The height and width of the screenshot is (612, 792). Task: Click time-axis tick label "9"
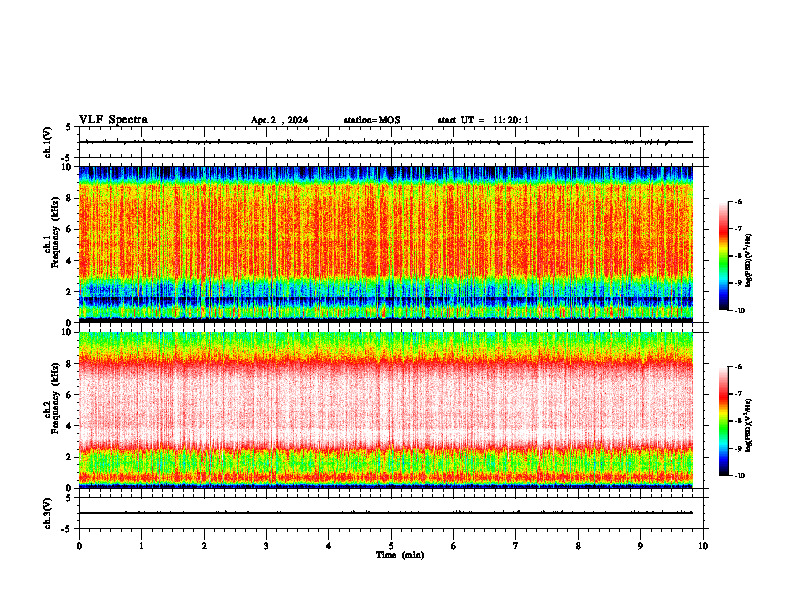pyautogui.click(x=640, y=546)
